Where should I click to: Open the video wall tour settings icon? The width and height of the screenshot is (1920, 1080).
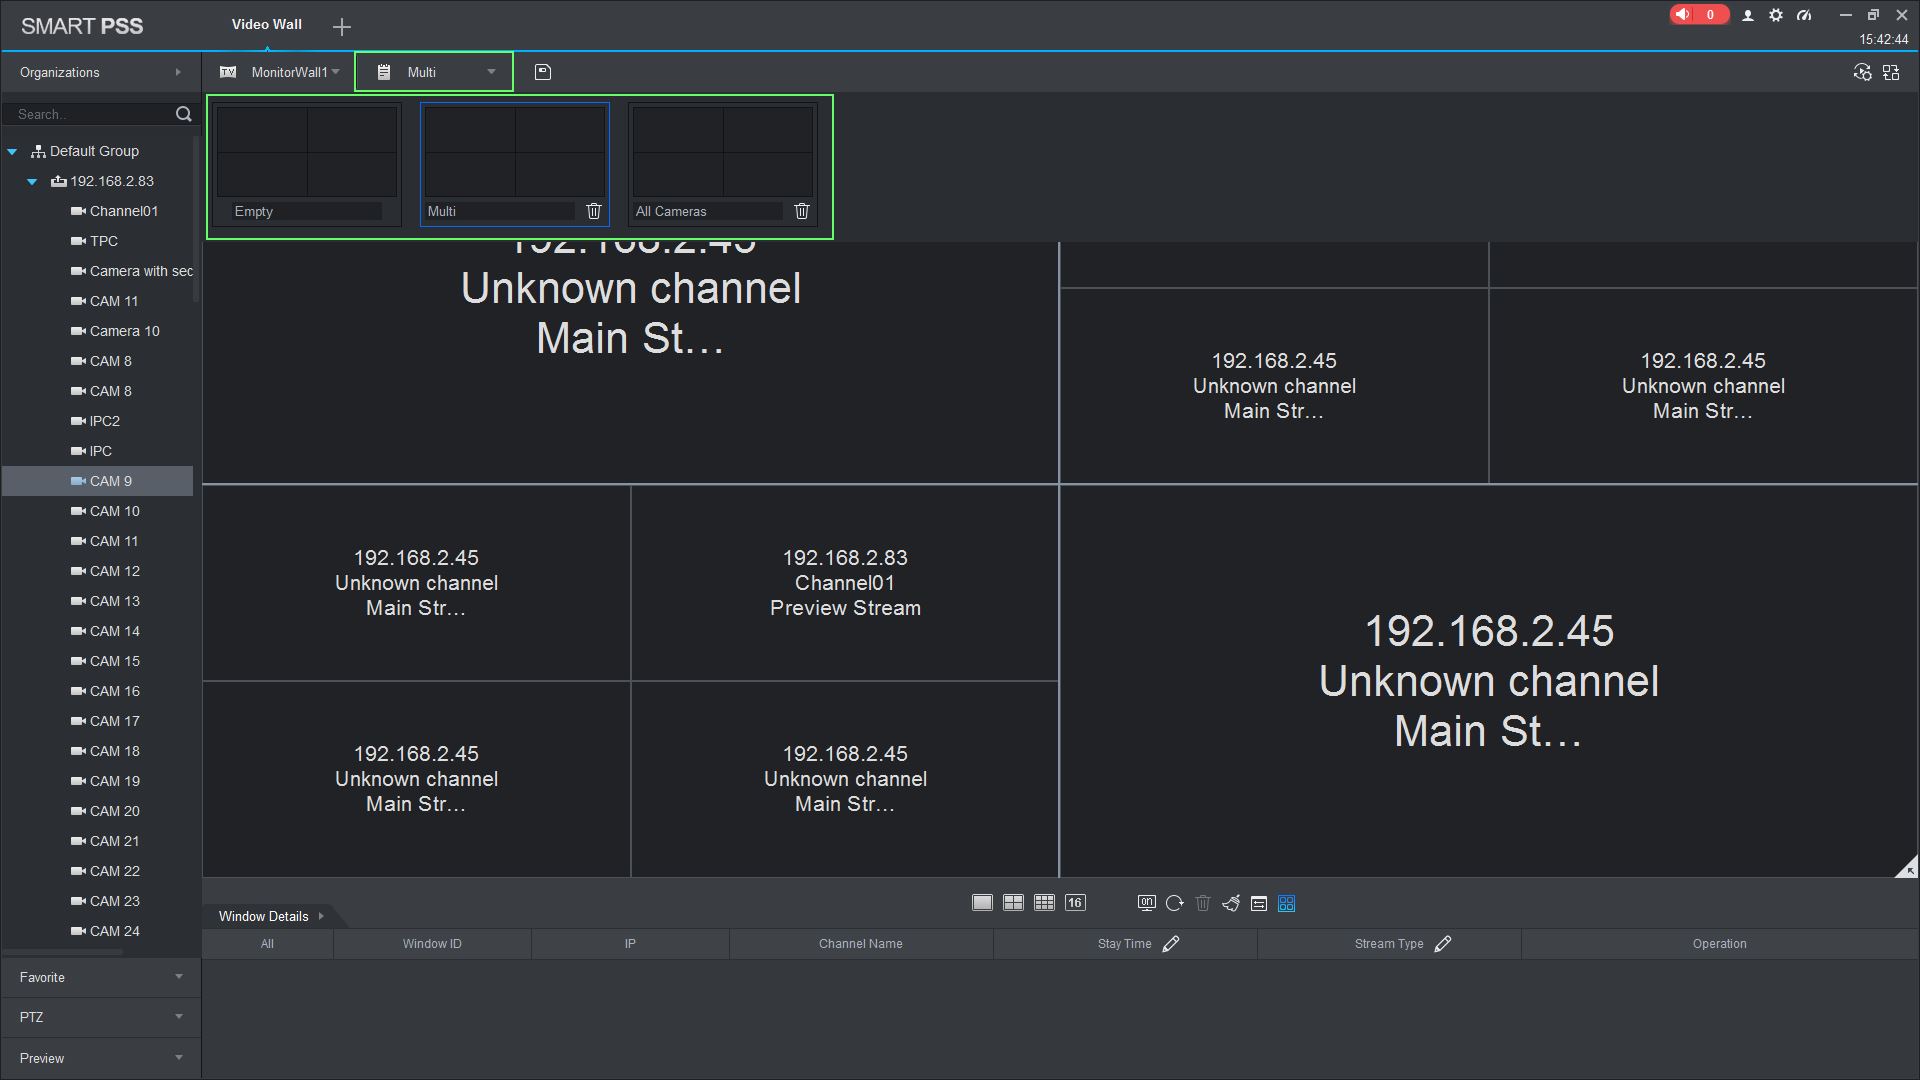(1861, 72)
